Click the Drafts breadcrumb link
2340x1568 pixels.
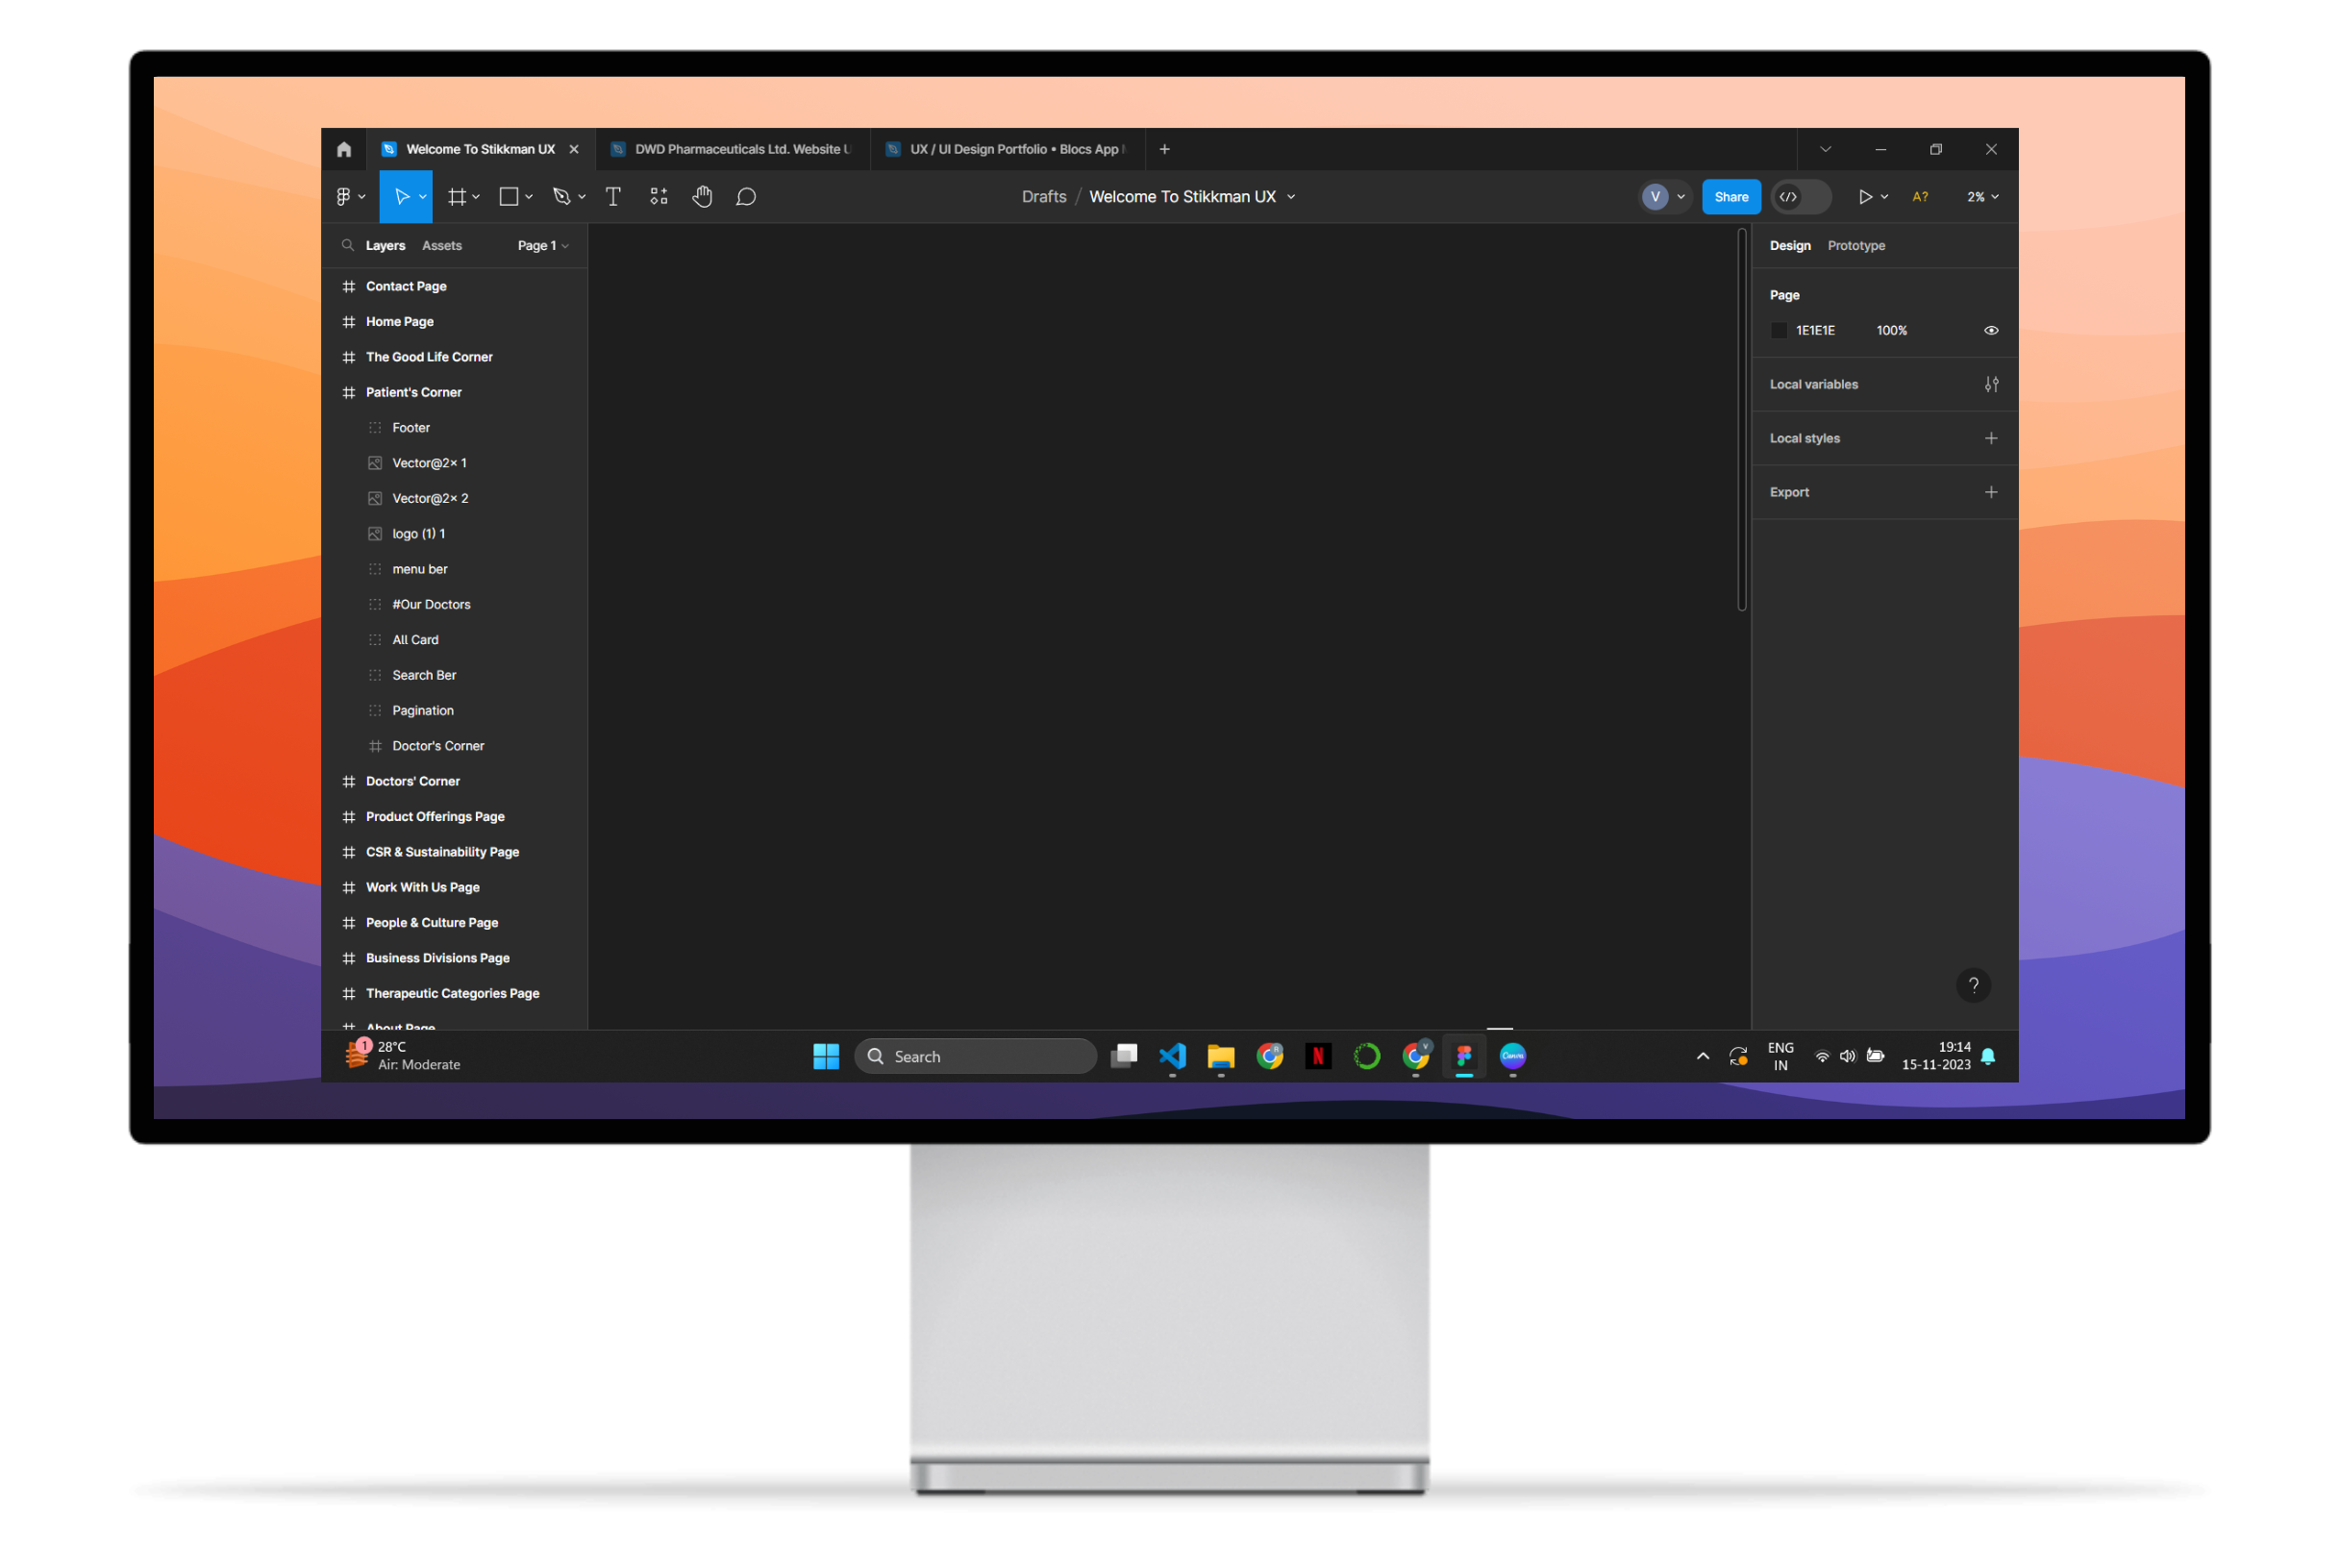point(1044,197)
